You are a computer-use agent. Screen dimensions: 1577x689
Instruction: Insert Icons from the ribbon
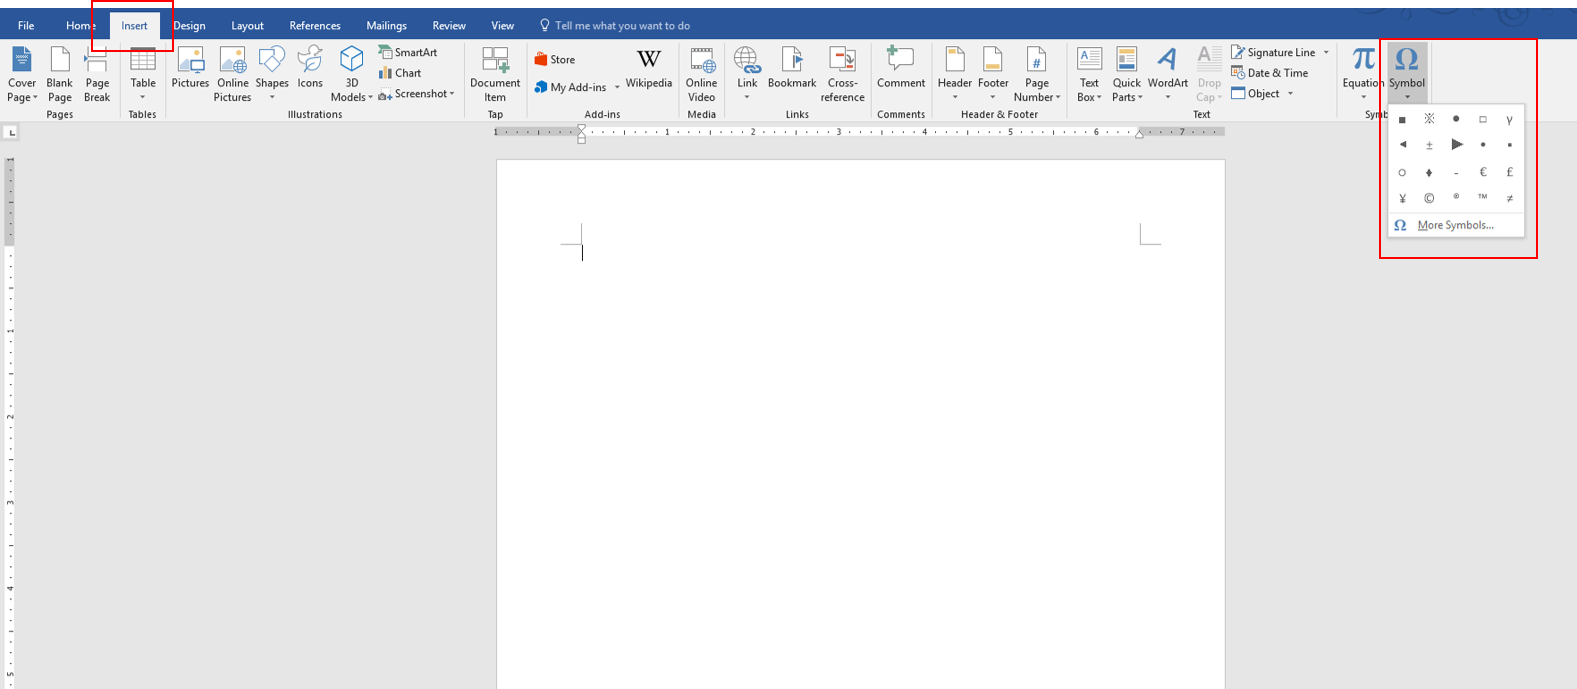310,68
